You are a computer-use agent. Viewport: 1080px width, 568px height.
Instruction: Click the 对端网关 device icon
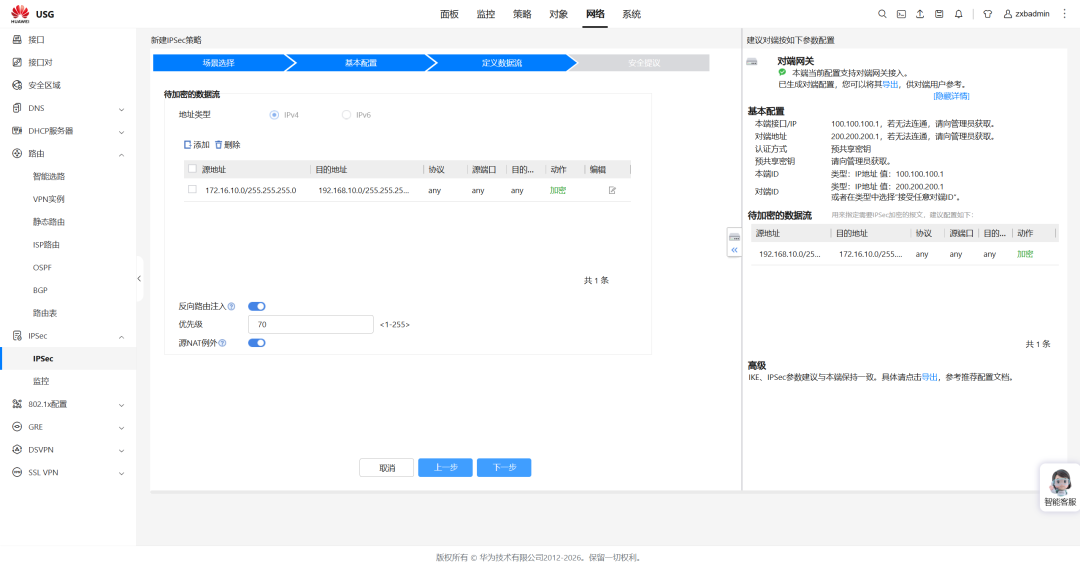tap(752, 61)
